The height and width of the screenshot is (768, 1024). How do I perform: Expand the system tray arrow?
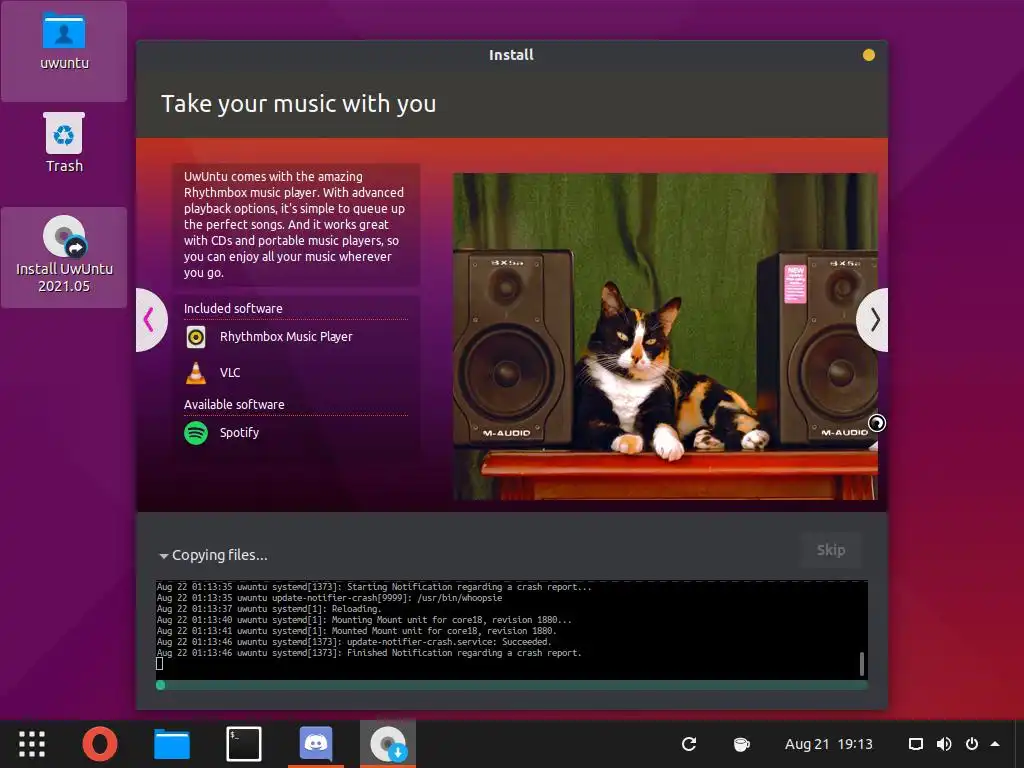point(995,744)
